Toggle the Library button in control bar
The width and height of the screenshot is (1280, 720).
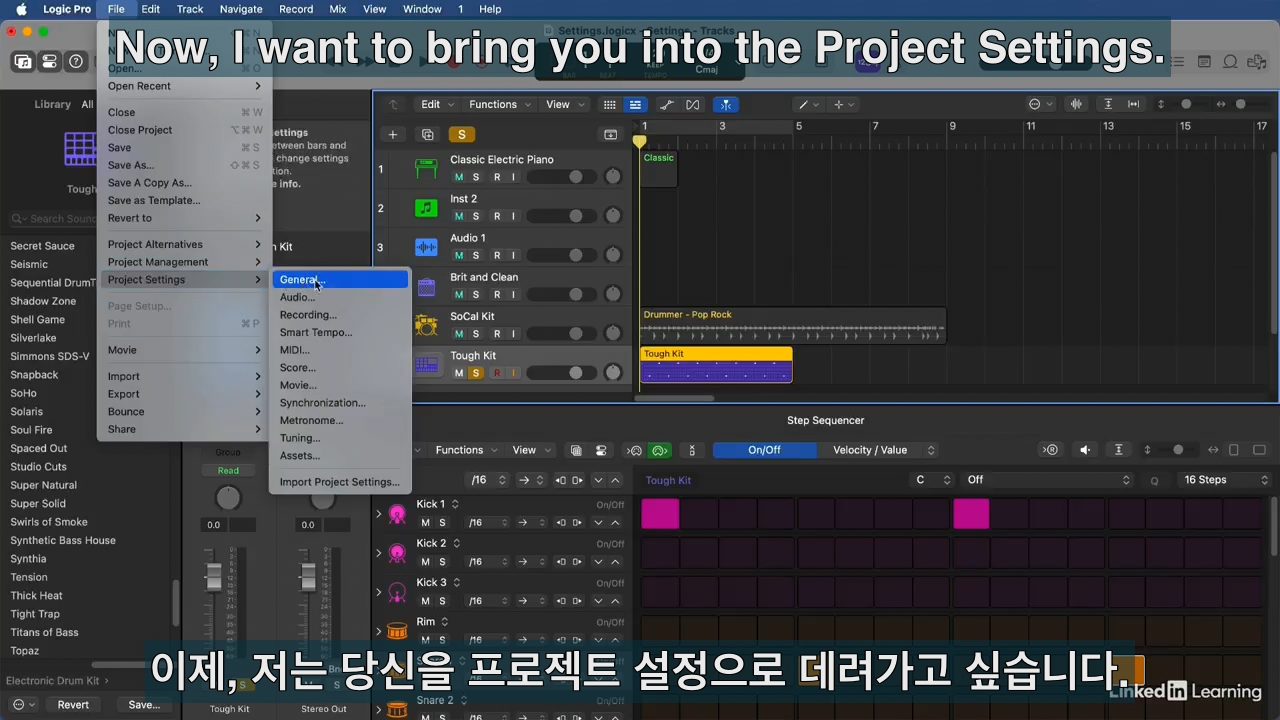22,62
